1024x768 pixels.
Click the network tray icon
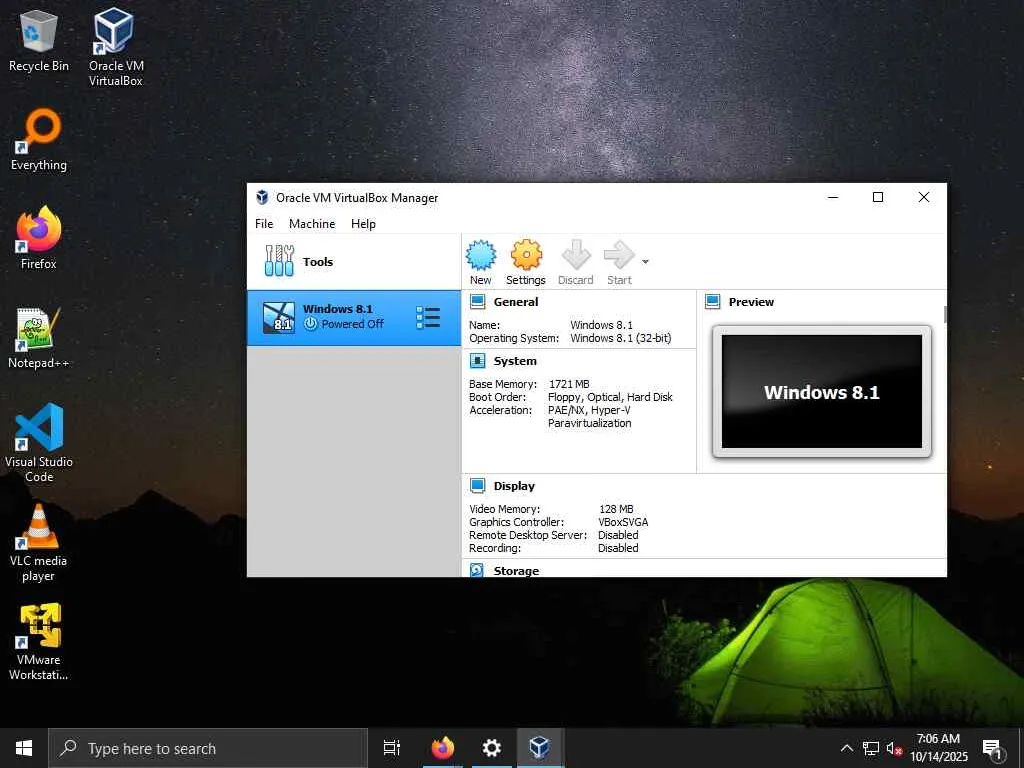click(871, 748)
